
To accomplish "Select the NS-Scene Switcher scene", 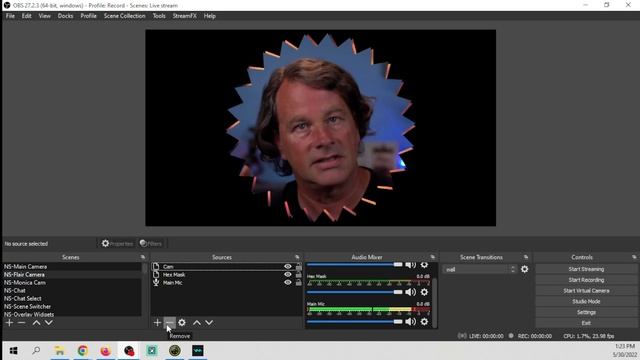I will tap(72, 307).
